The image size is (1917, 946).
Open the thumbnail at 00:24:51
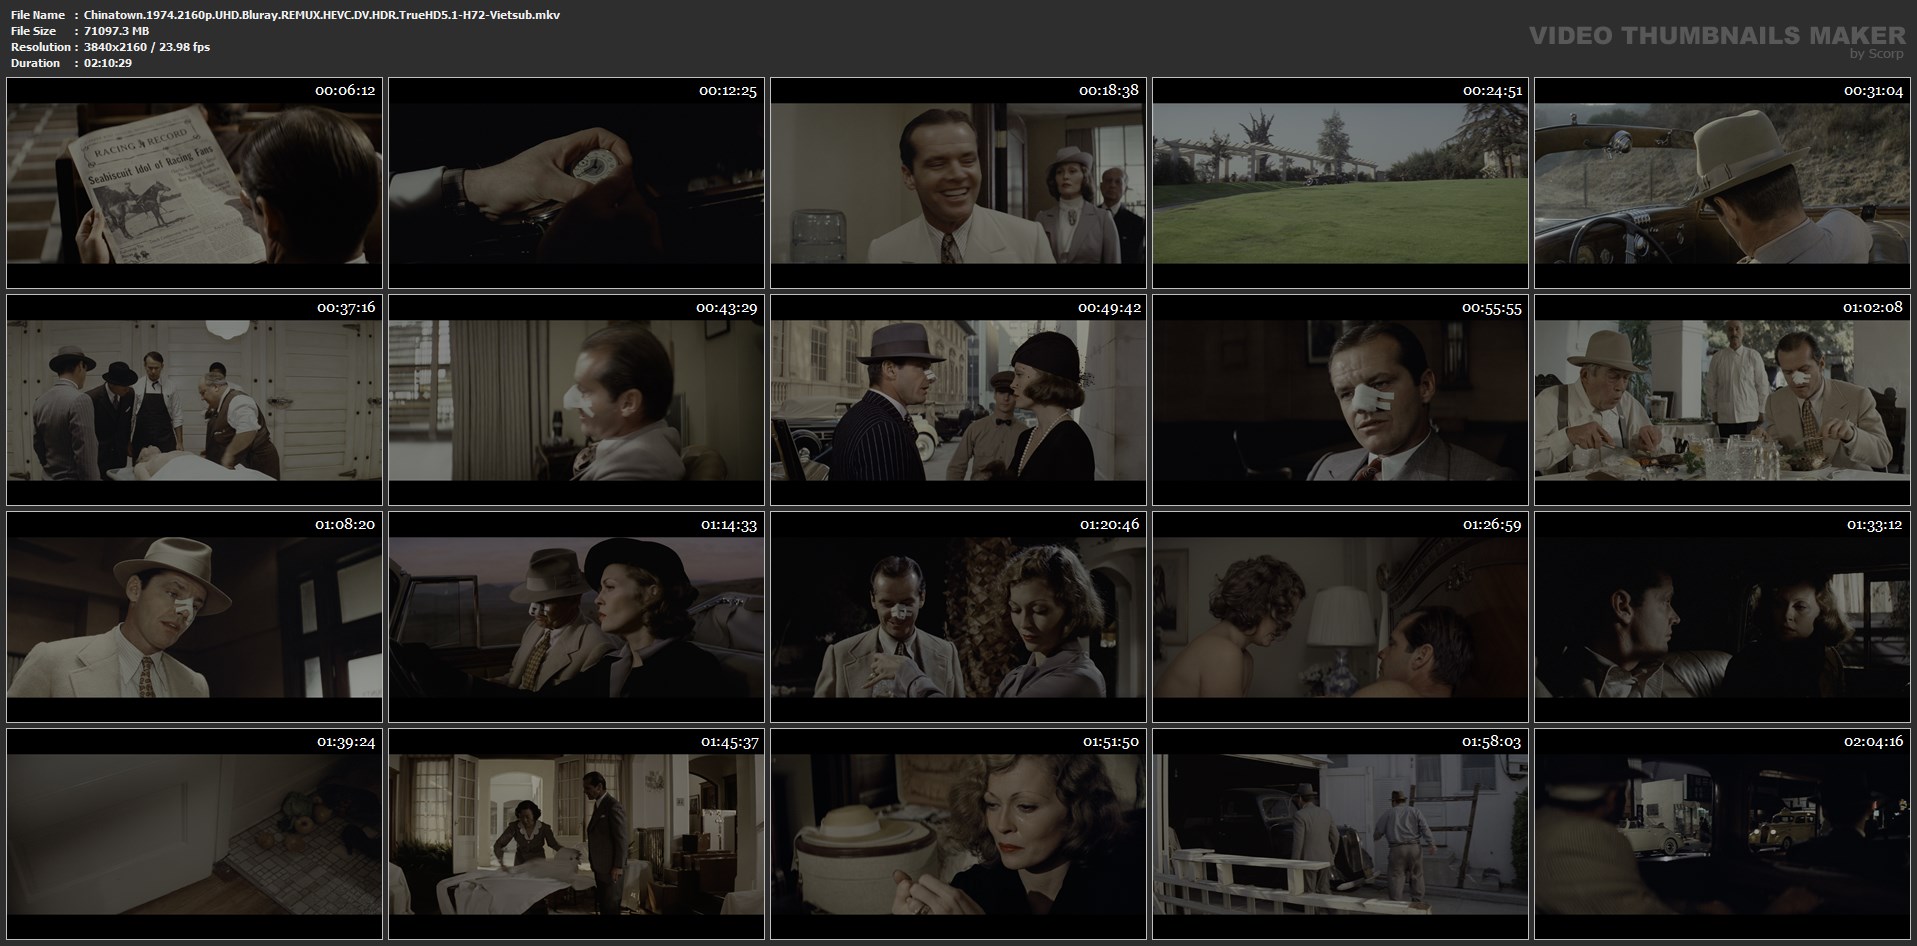click(x=1340, y=183)
